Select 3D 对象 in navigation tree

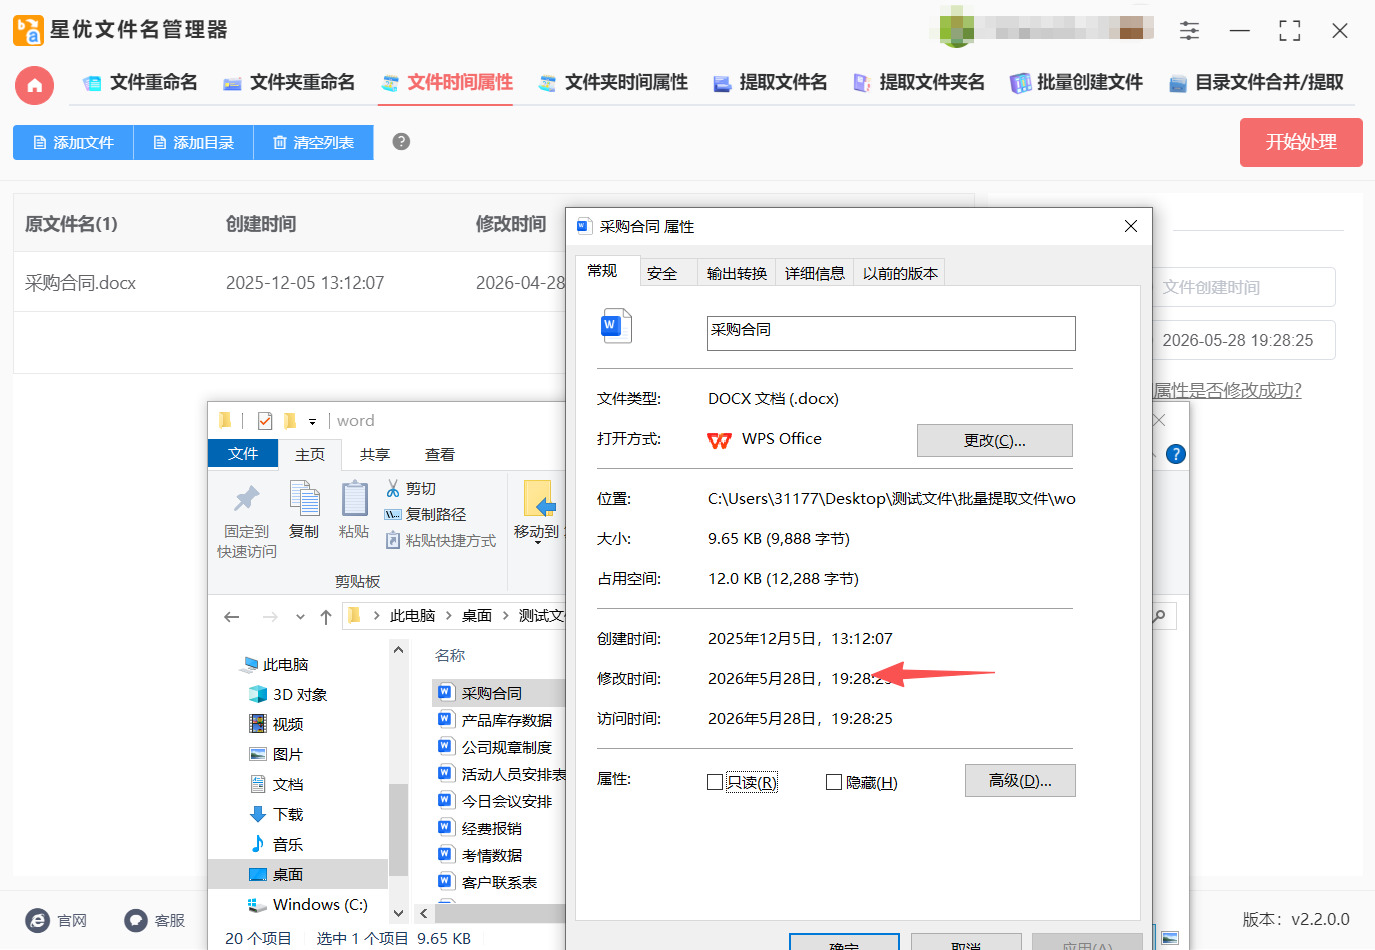click(287, 695)
